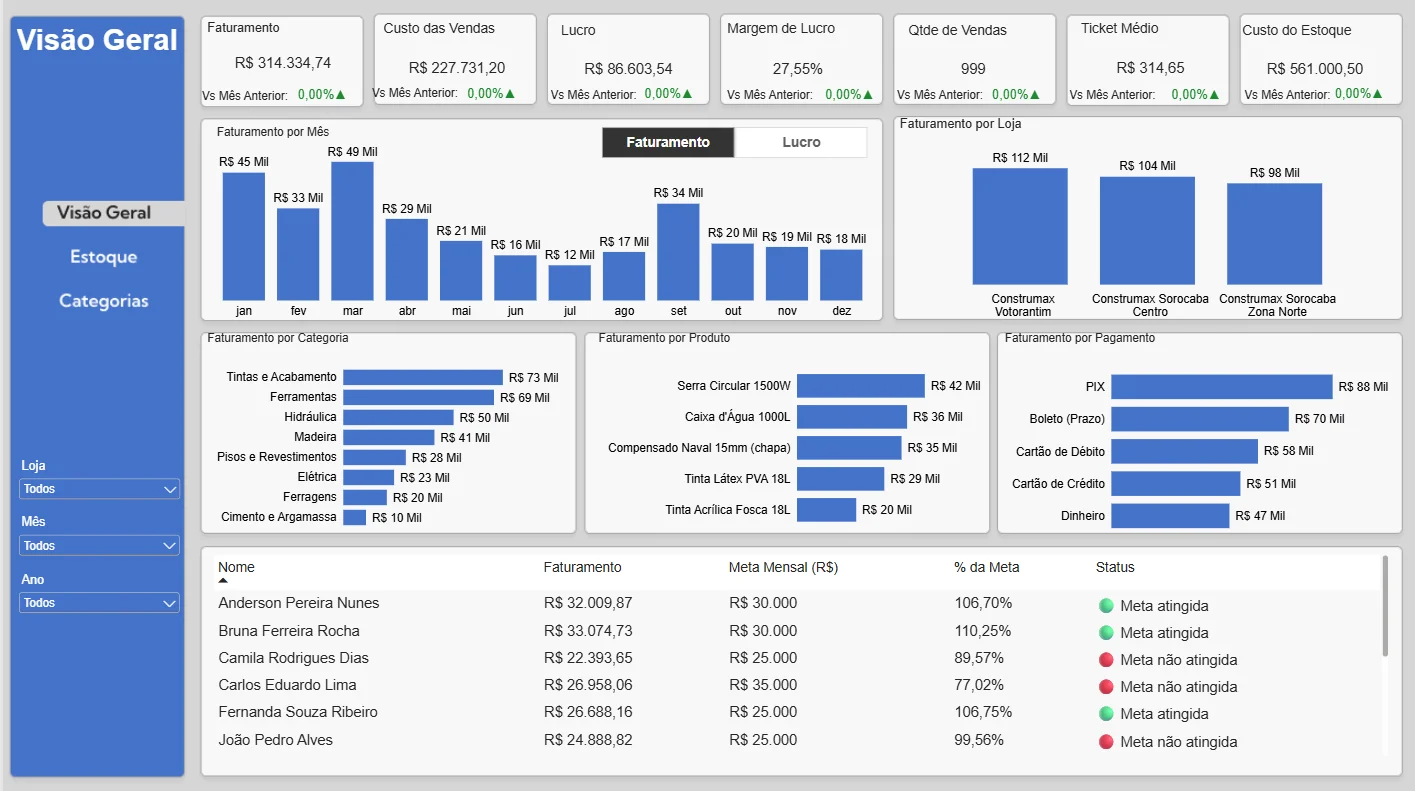The height and width of the screenshot is (791, 1415).
Task: Select the set bar in Faturamento por Mês
Action: coord(679,252)
